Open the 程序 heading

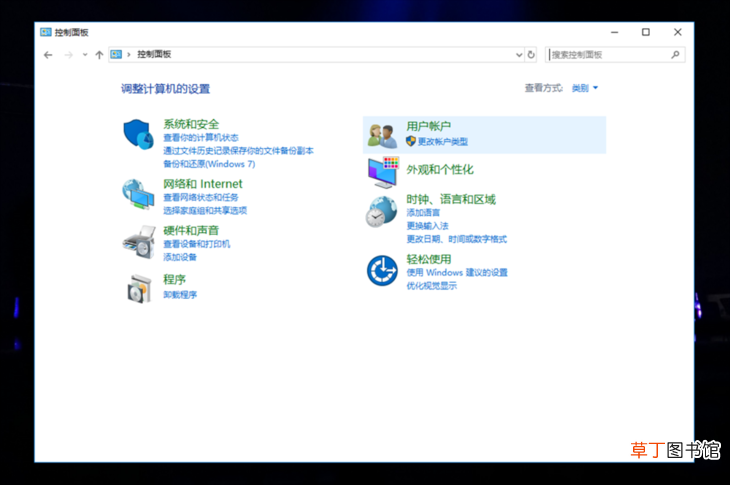click(174, 279)
